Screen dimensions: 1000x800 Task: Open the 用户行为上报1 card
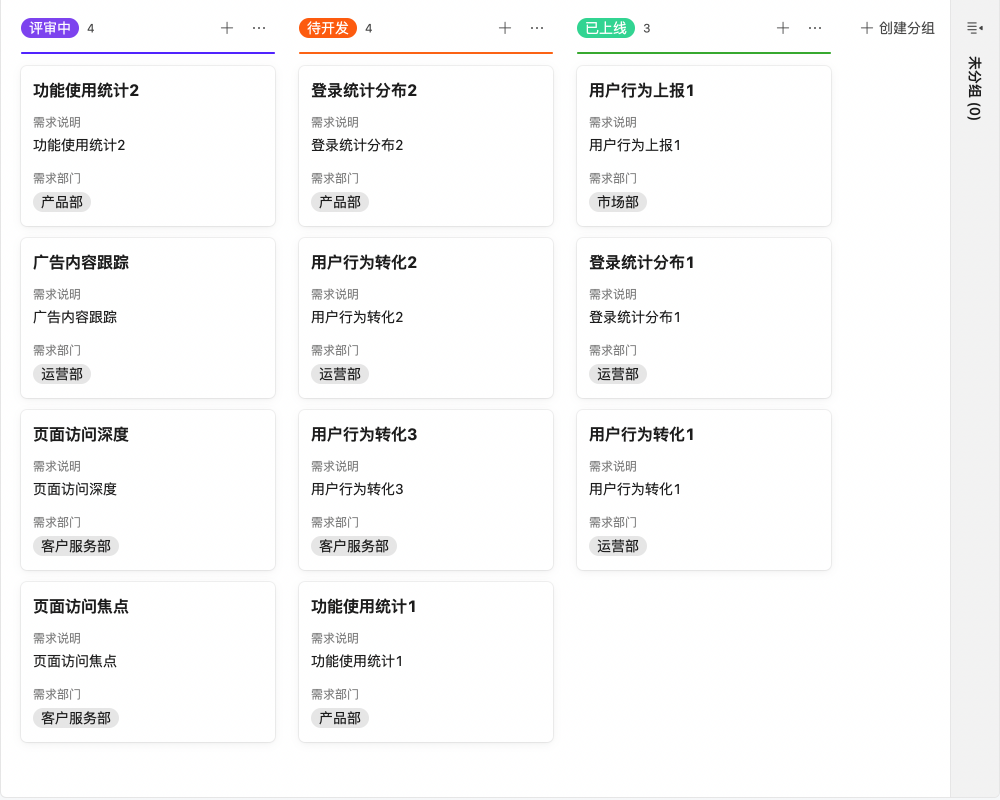(703, 145)
